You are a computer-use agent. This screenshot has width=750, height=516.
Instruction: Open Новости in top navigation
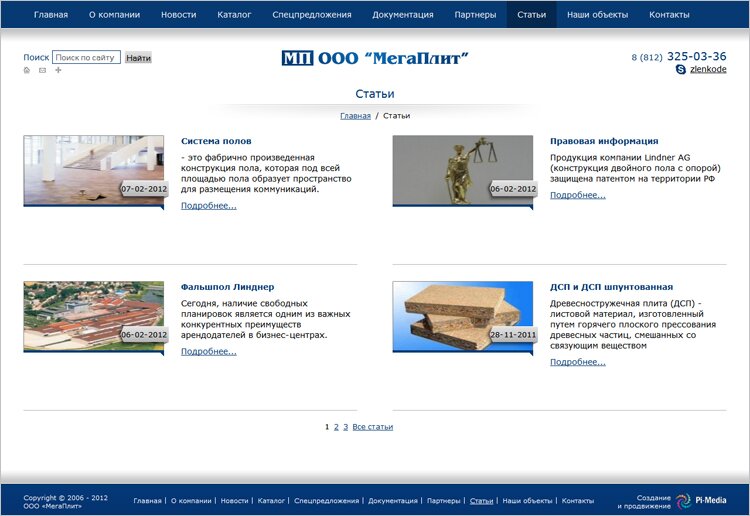point(178,15)
